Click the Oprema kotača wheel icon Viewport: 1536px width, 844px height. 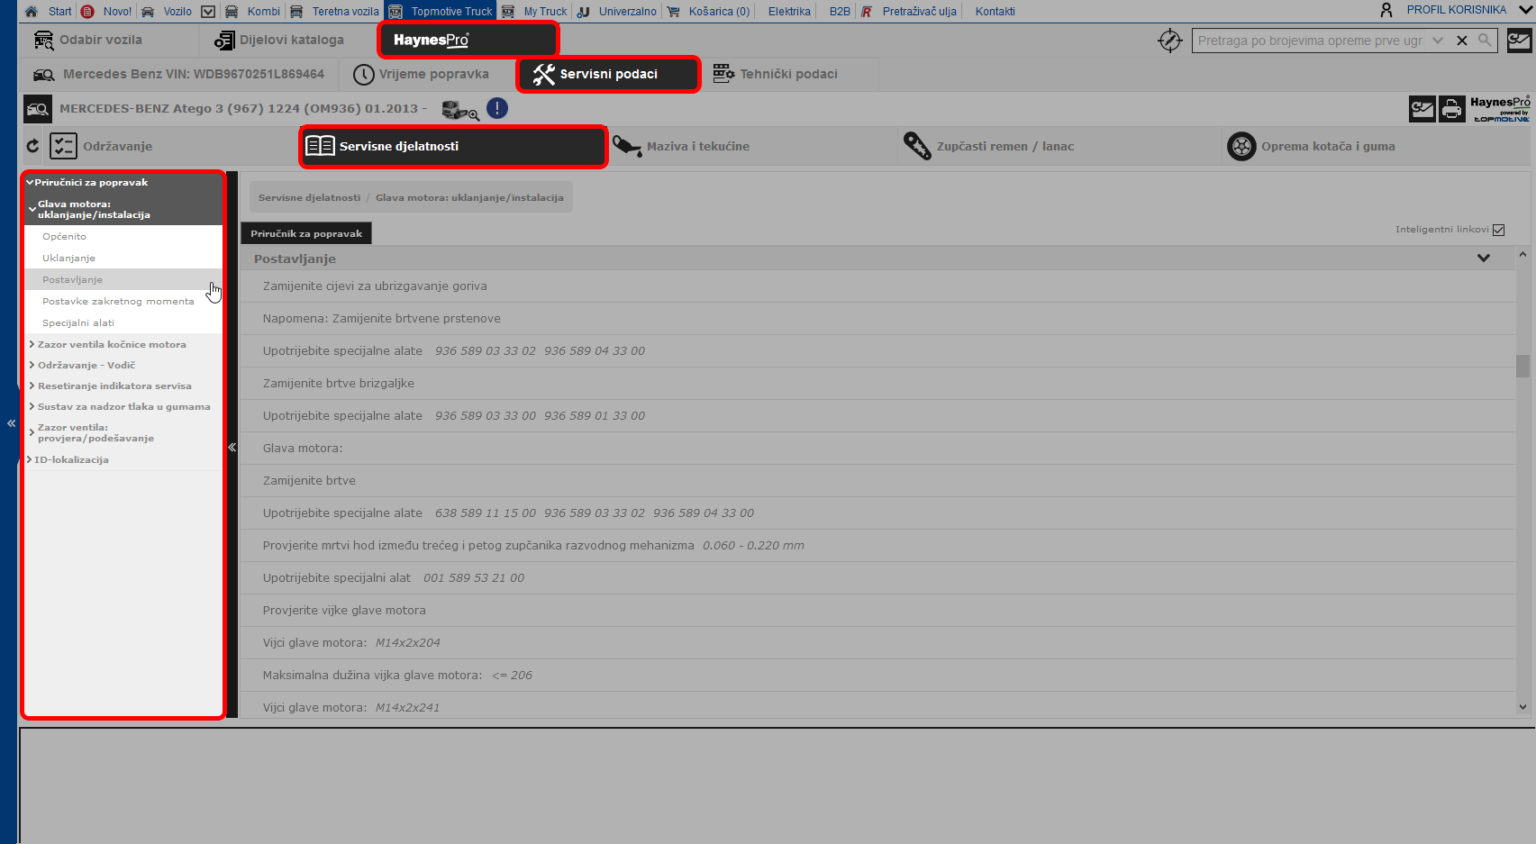pos(1241,146)
